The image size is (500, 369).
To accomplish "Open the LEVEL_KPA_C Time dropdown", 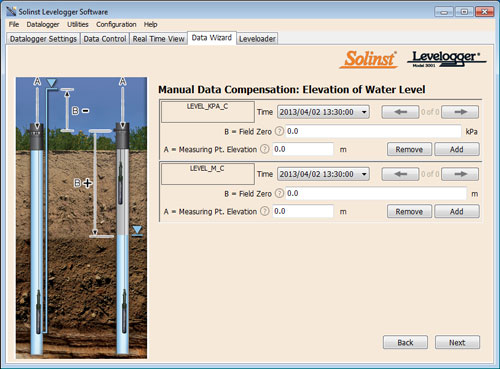I will [x=323, y=112].
